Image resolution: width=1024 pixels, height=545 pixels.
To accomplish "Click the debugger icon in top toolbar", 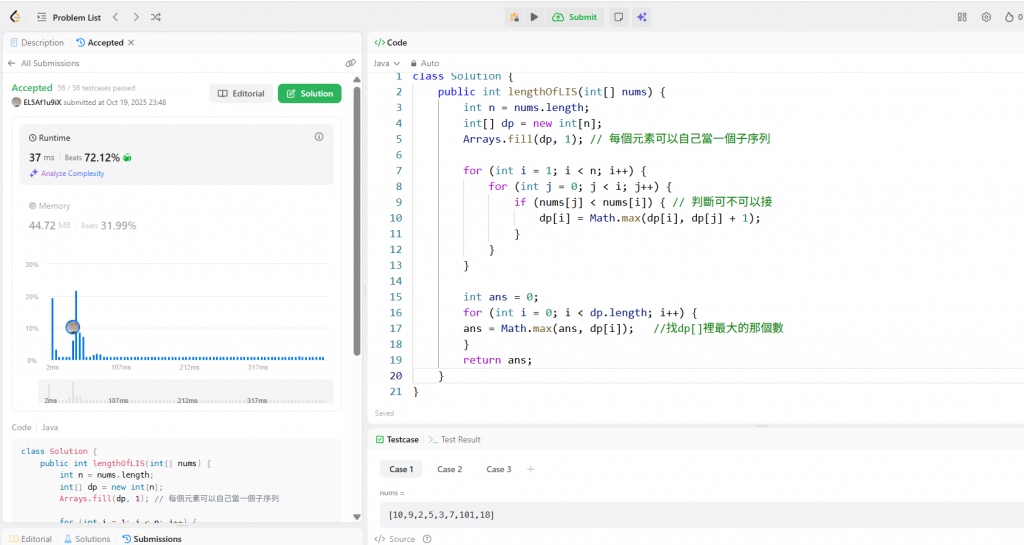I will point(515,17).
